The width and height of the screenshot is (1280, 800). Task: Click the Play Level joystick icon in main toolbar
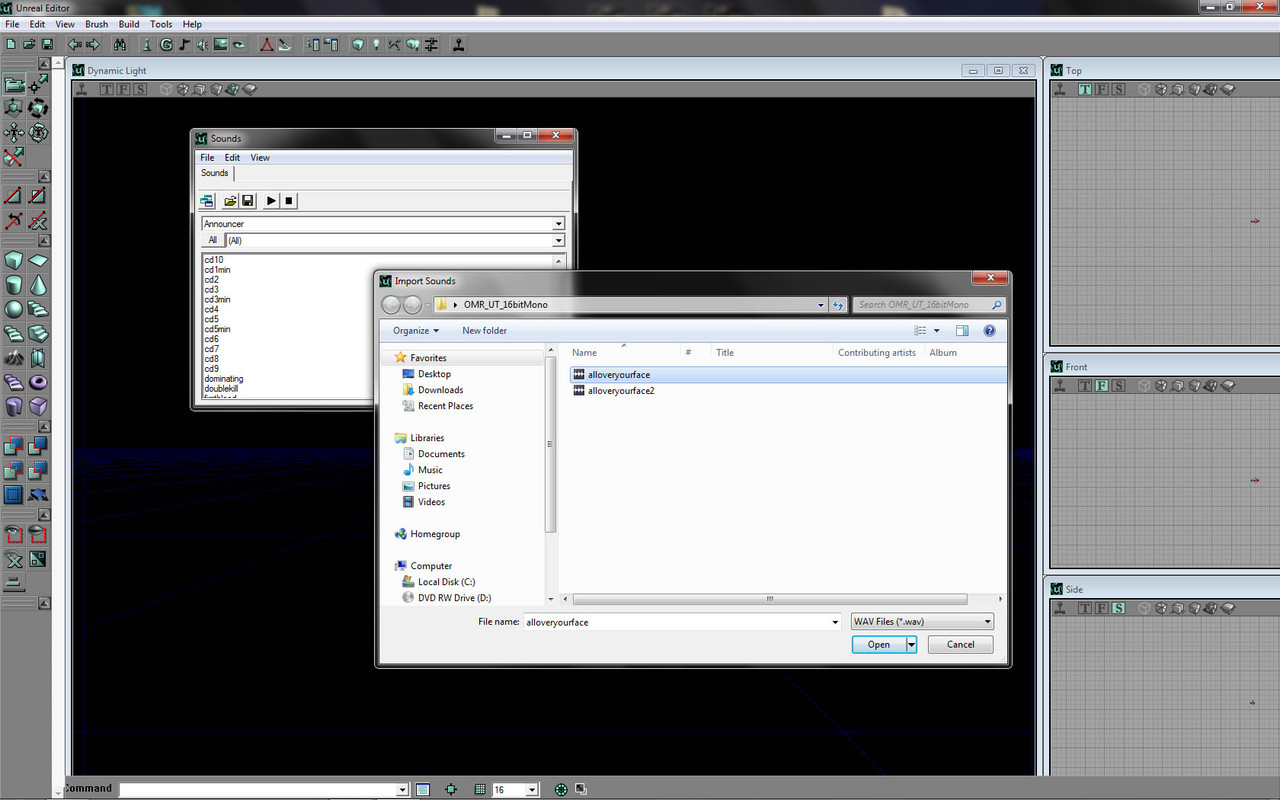pyautogui.click(x=458, y=45)
